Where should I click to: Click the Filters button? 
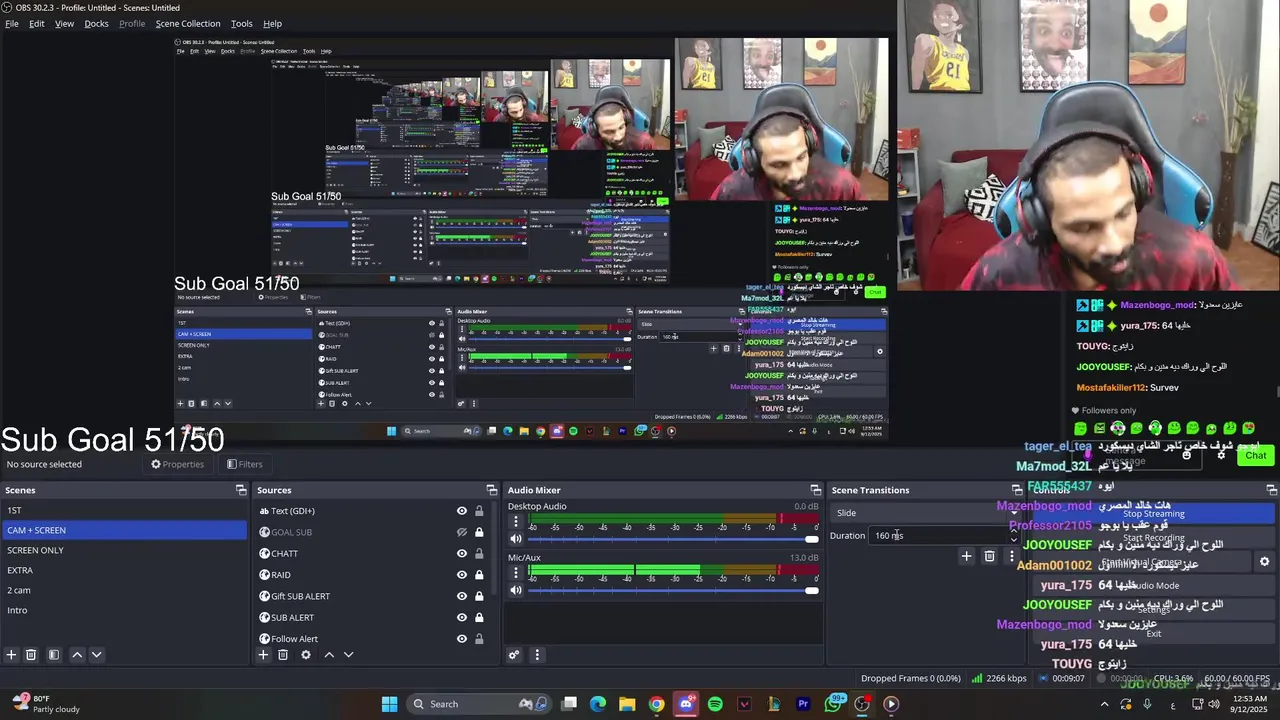point(245,464)
